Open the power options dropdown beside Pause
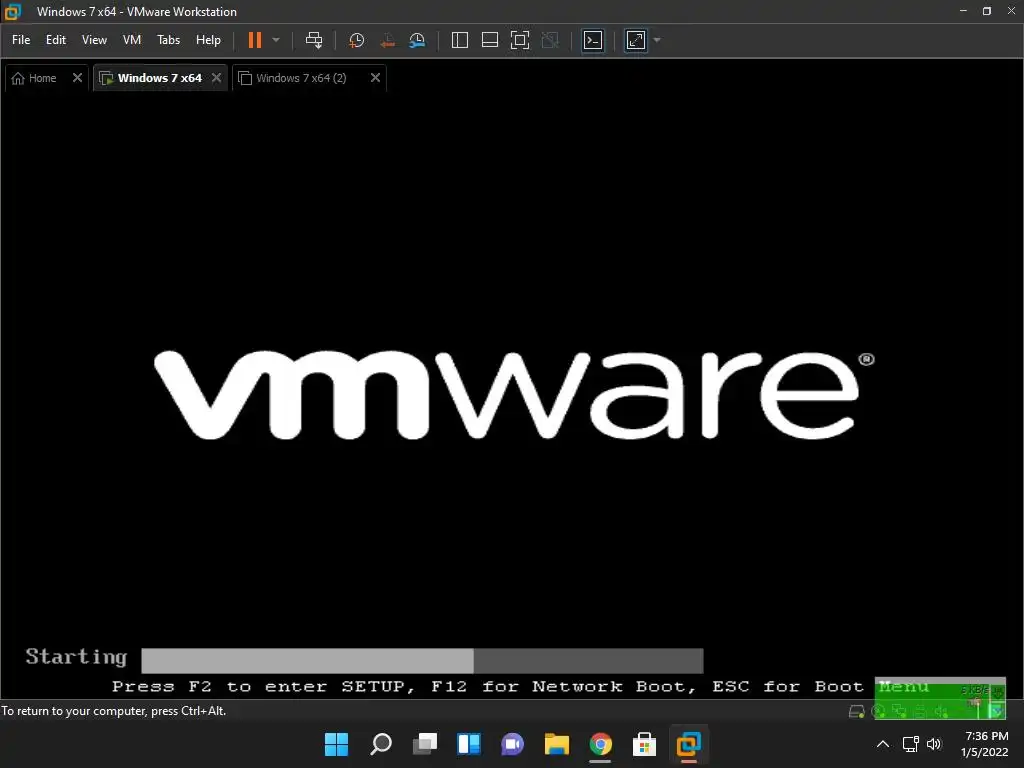This screenshot has height=768, width=1024. pos(276,40)
